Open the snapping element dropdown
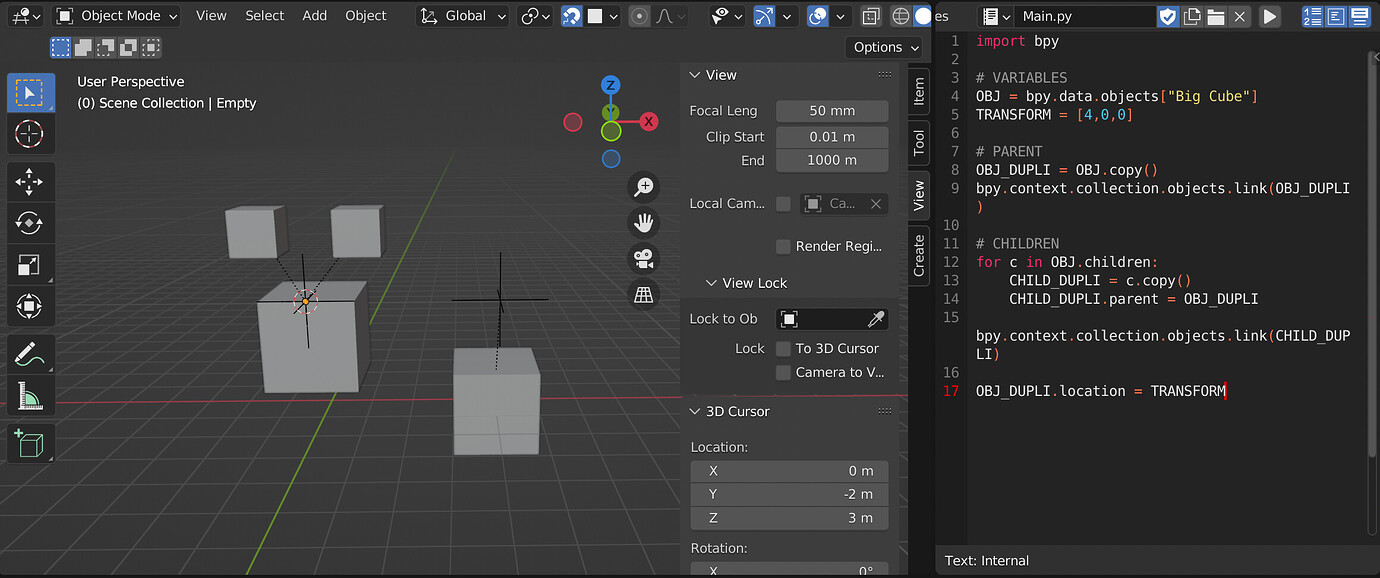Screen dimensions: 1380x578 pyautogui.click(x=603, y=16)
